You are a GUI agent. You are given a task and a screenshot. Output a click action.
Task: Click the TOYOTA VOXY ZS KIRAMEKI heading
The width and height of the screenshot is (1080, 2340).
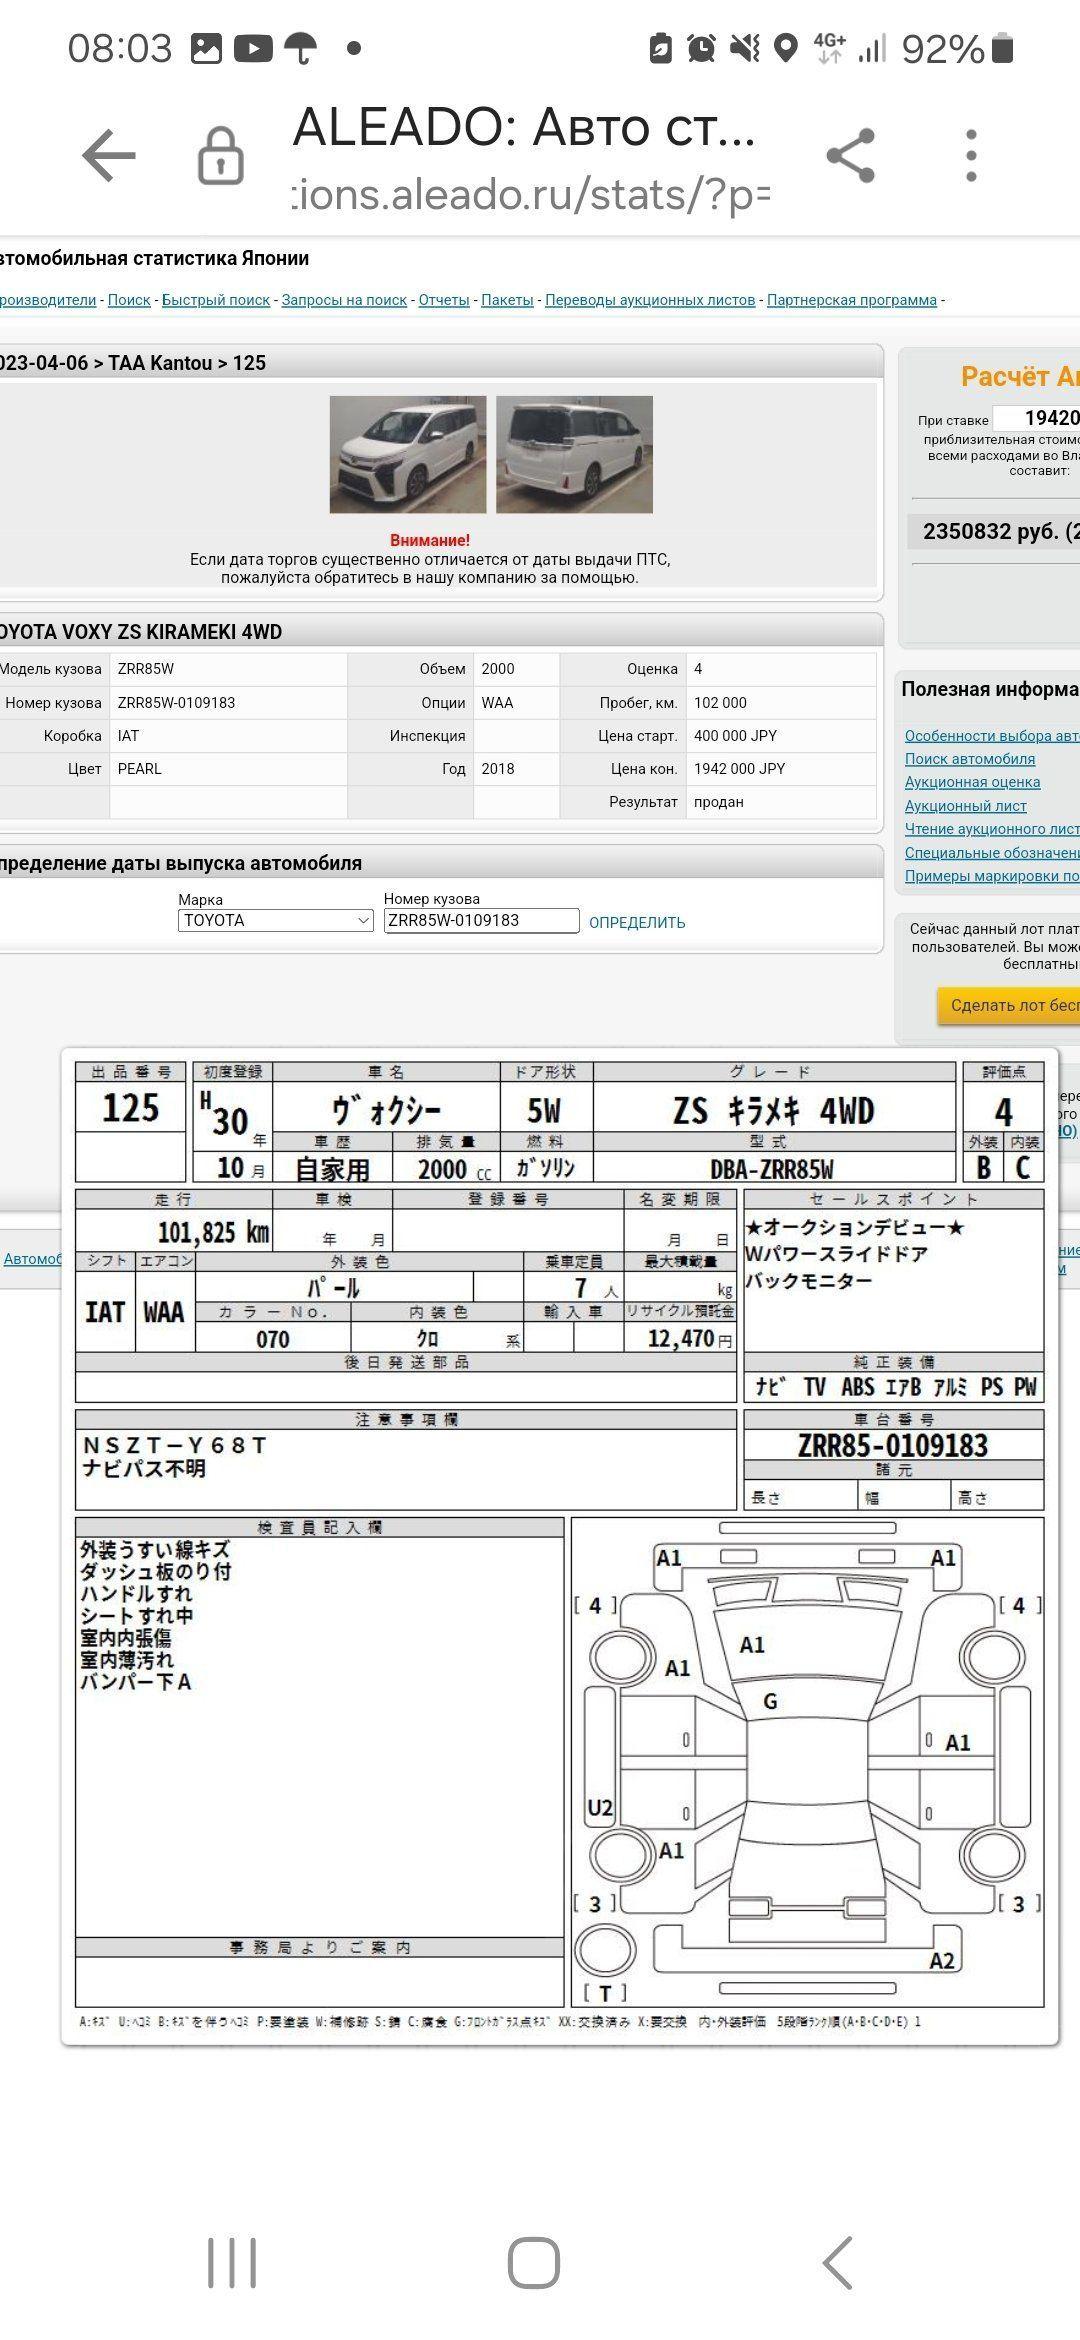[x=141, y=632]
